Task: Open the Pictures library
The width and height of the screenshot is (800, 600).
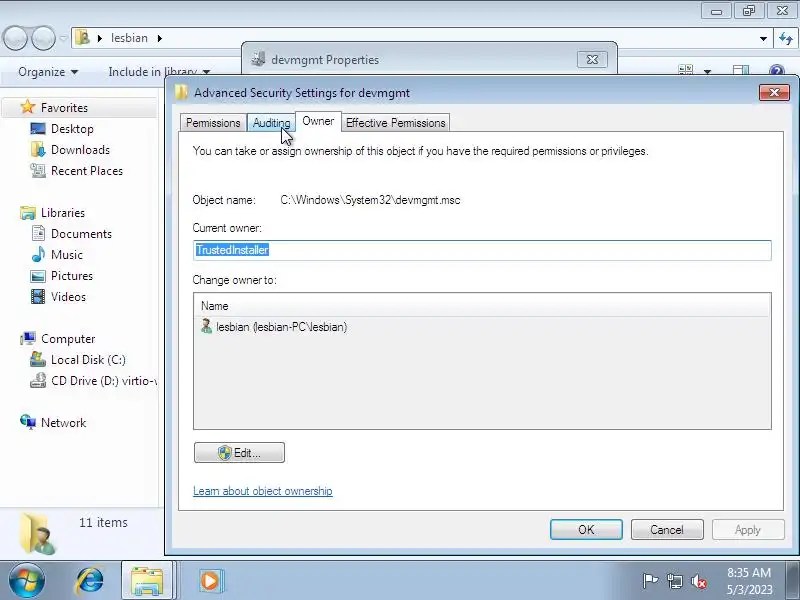Action: pyautogui.click(x=72, y=276)
